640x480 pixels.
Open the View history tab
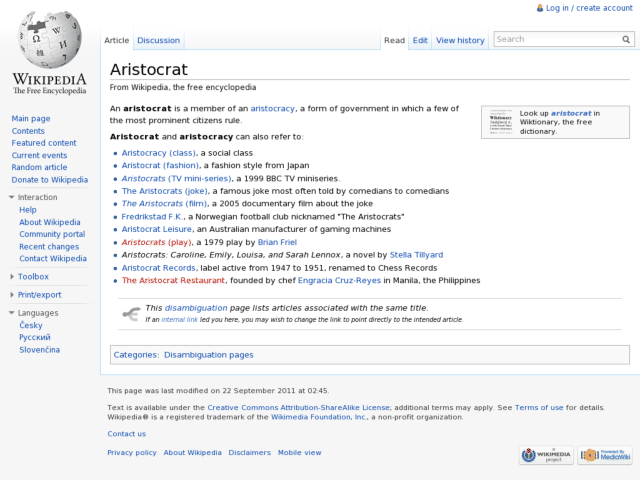click(460, 40)
